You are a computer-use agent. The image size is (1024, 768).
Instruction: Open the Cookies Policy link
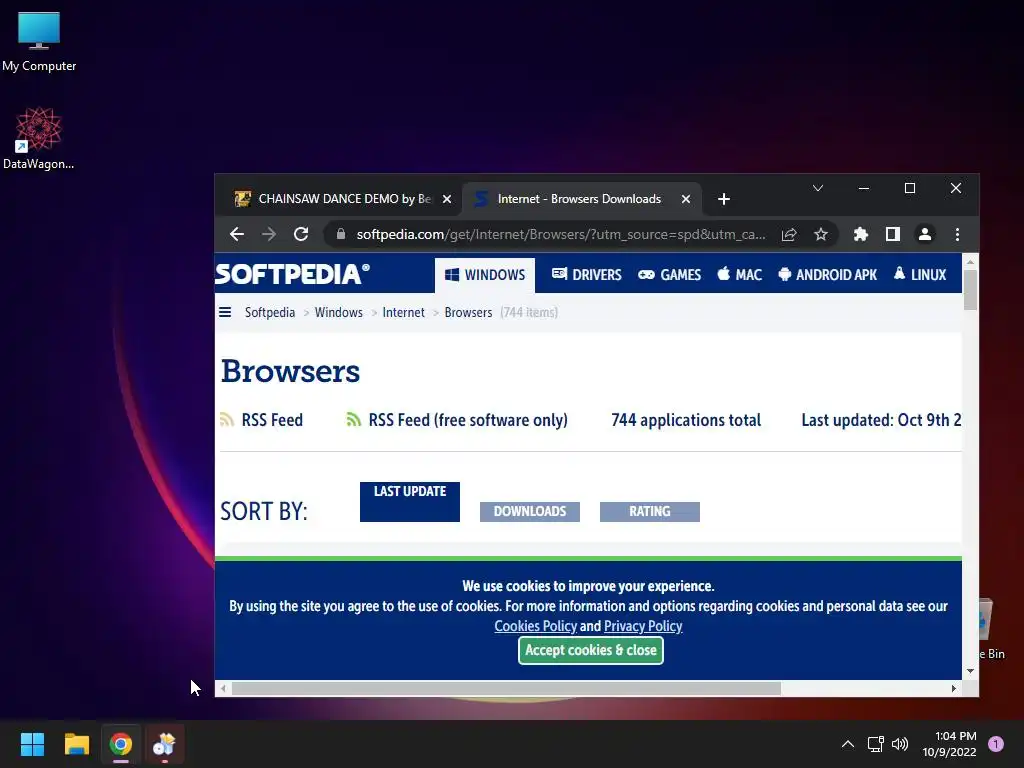click(536, 626)
